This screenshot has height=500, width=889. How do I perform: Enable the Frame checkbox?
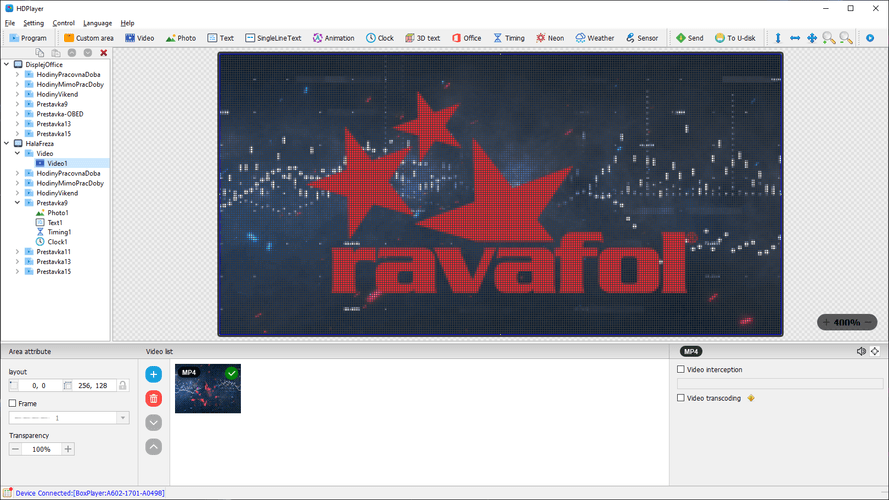pos(12,404)
